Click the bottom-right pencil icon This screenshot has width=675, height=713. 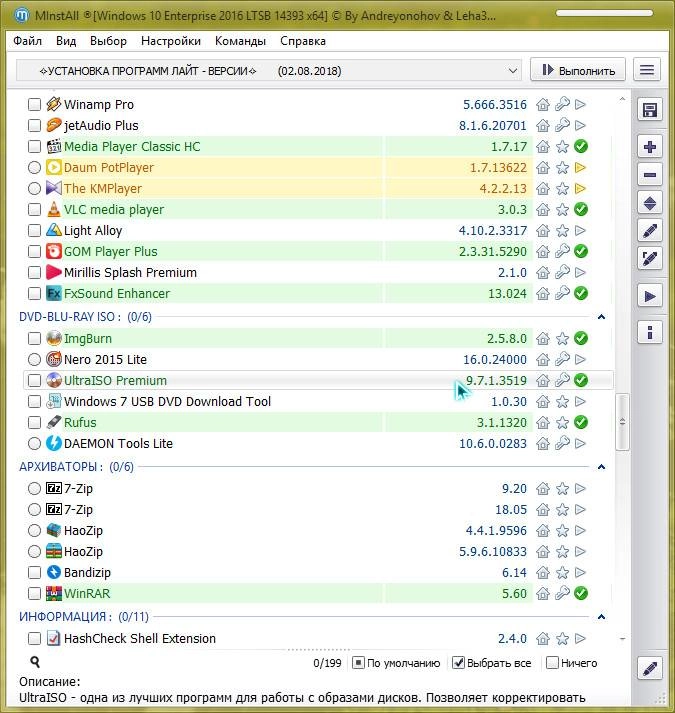650,668
